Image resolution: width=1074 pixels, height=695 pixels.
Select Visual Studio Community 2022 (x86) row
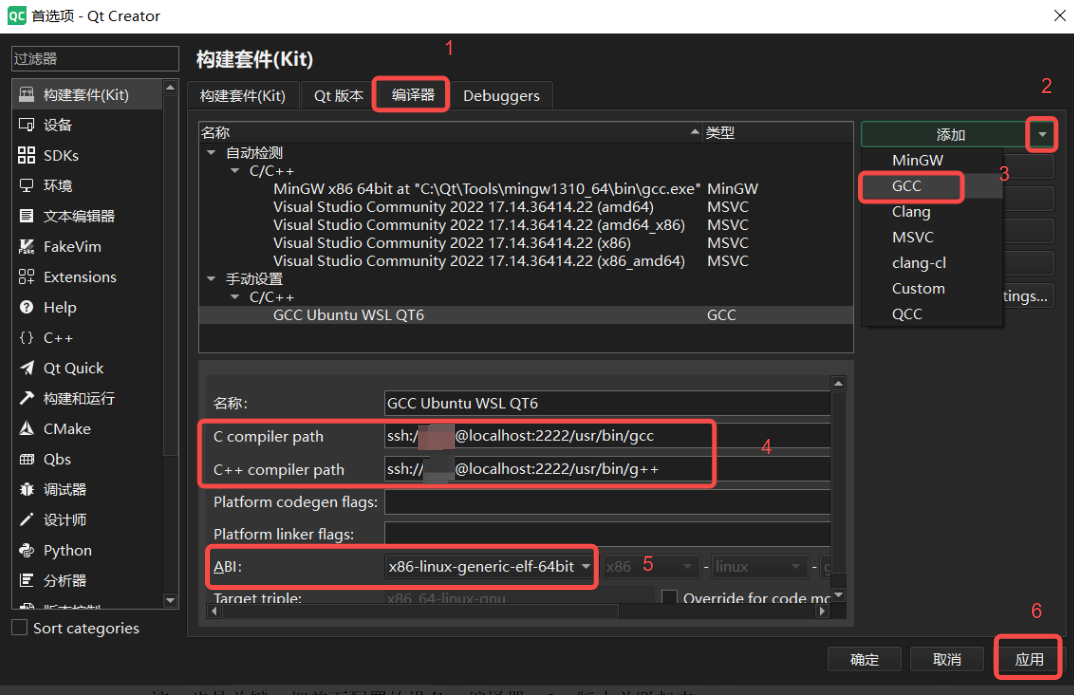pos(525,242)
